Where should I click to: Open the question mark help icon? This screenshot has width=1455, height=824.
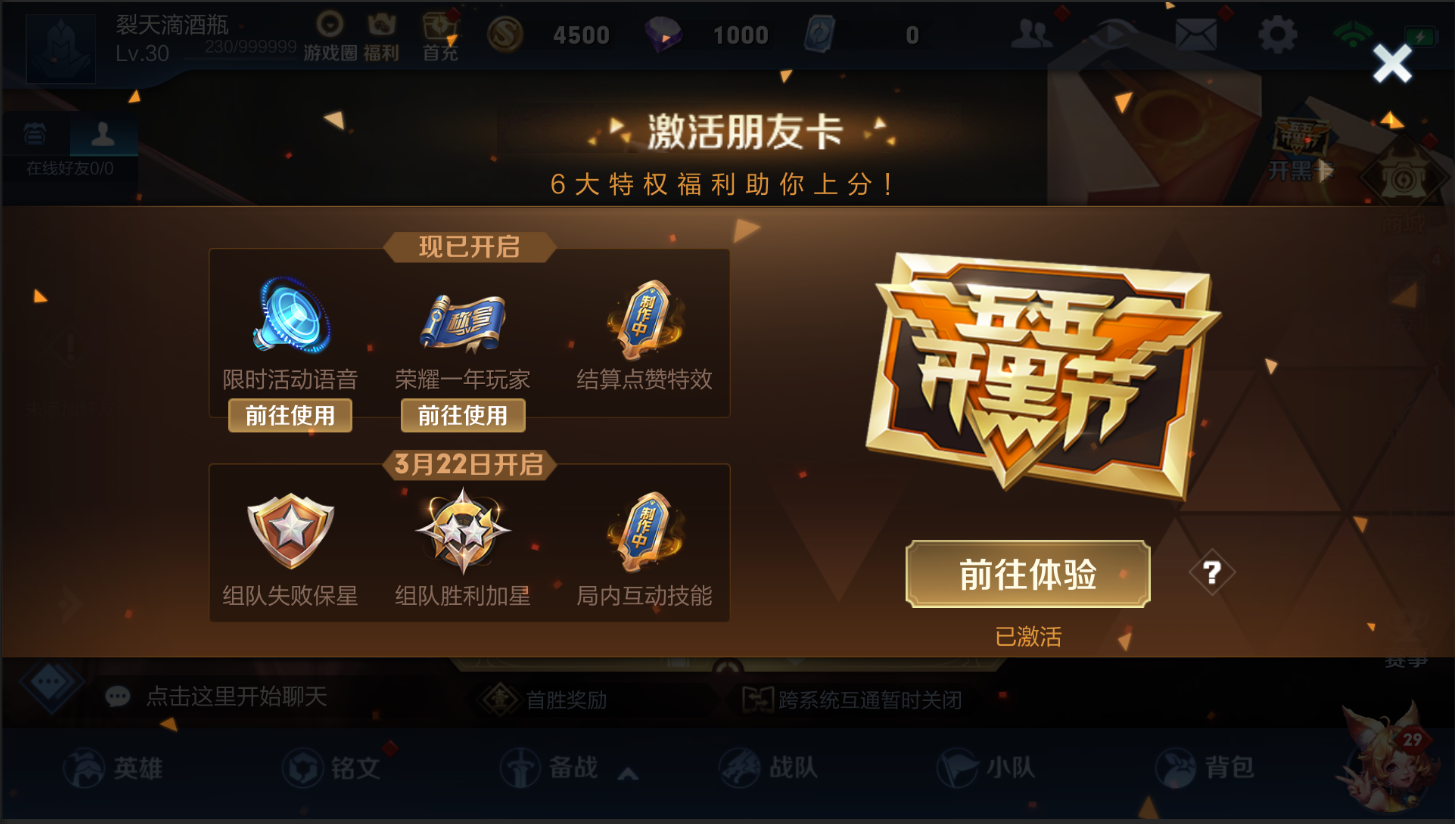[x=1212, y=573]
